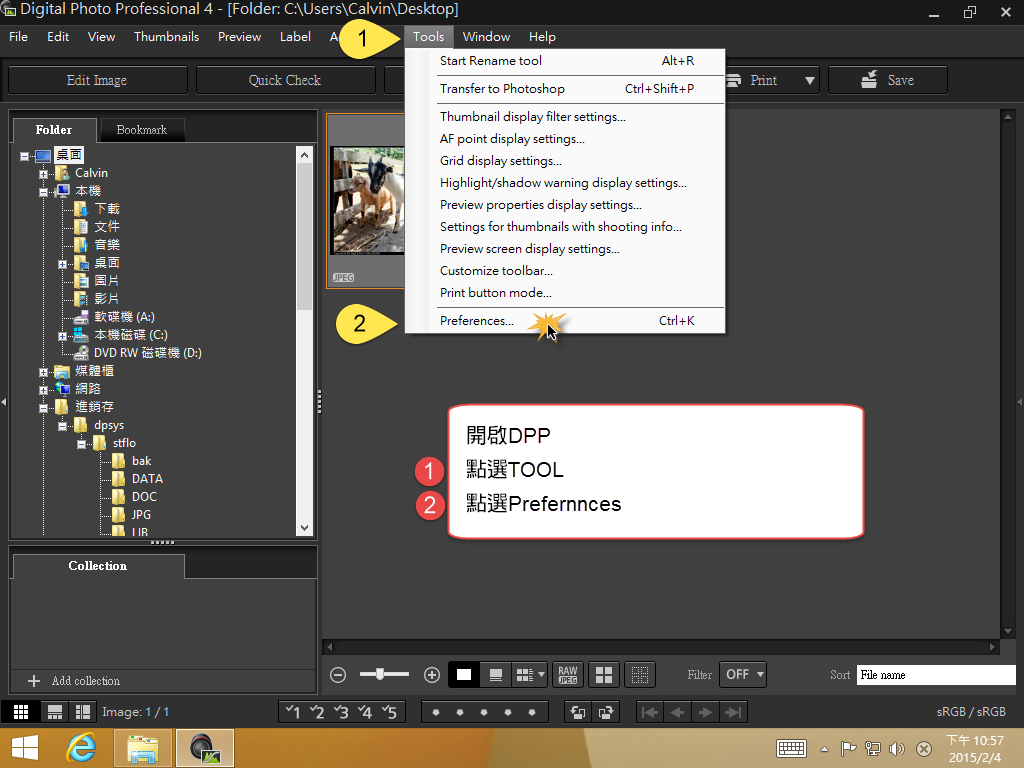
Task: Choose Preferences... from the Tools menu
Action: [565, 321]
